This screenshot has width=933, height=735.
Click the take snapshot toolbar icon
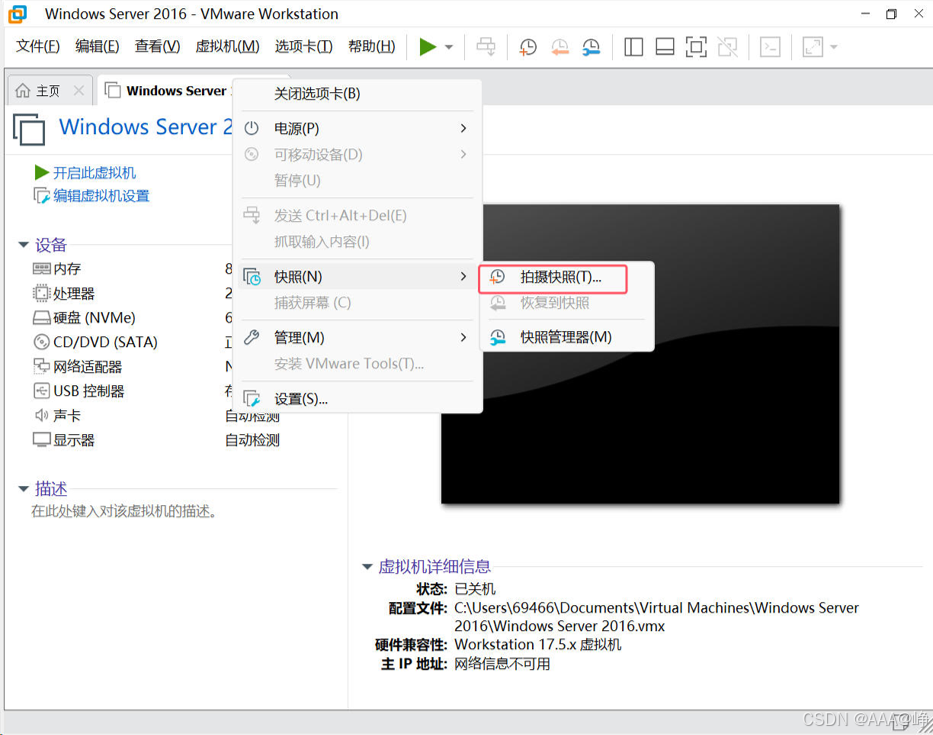click(x=528, y=47)
